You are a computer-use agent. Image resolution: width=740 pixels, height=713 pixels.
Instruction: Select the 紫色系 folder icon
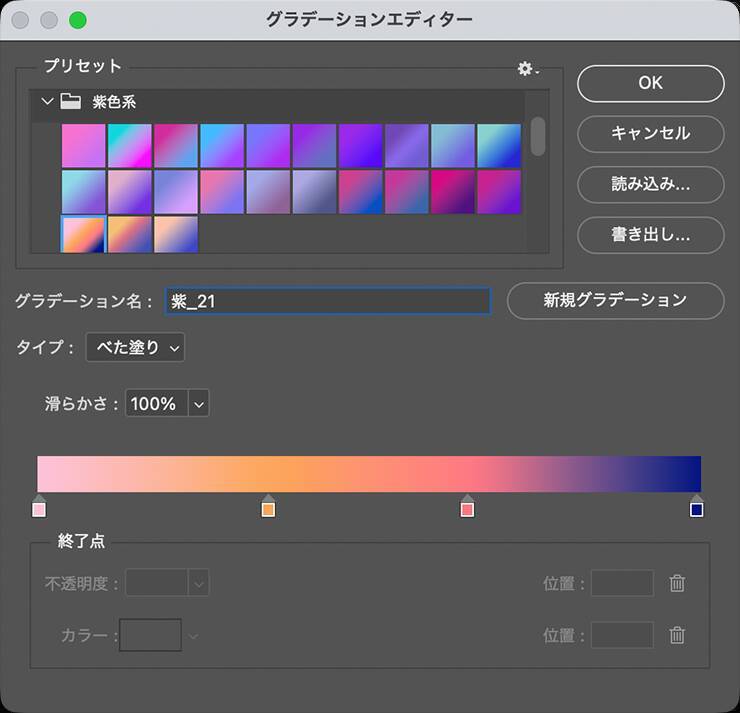[70, 101]
